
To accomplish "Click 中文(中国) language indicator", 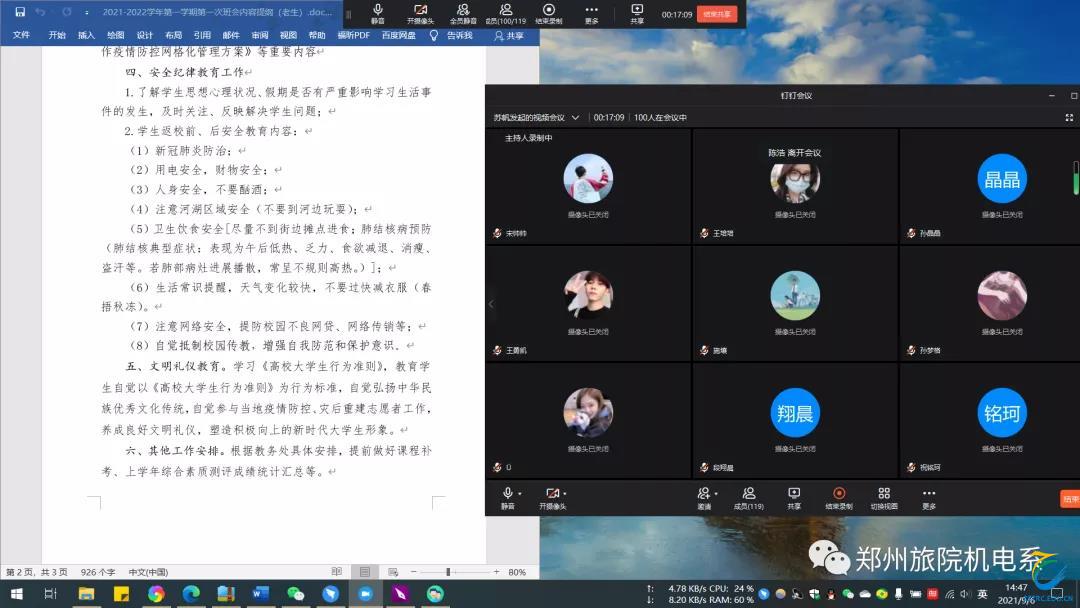I will click(148, 572).
